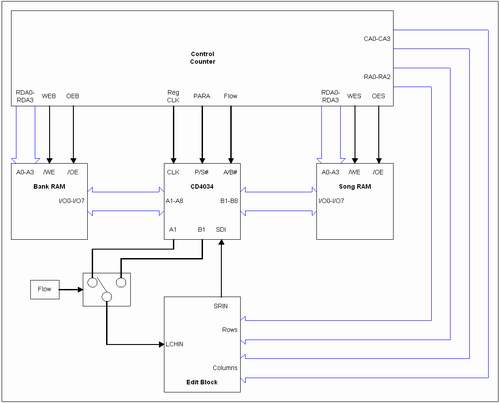The image size is (500, 403).
Task: Click the RDA0-RDA3 label next to WEB
Action: pos(25,96)
